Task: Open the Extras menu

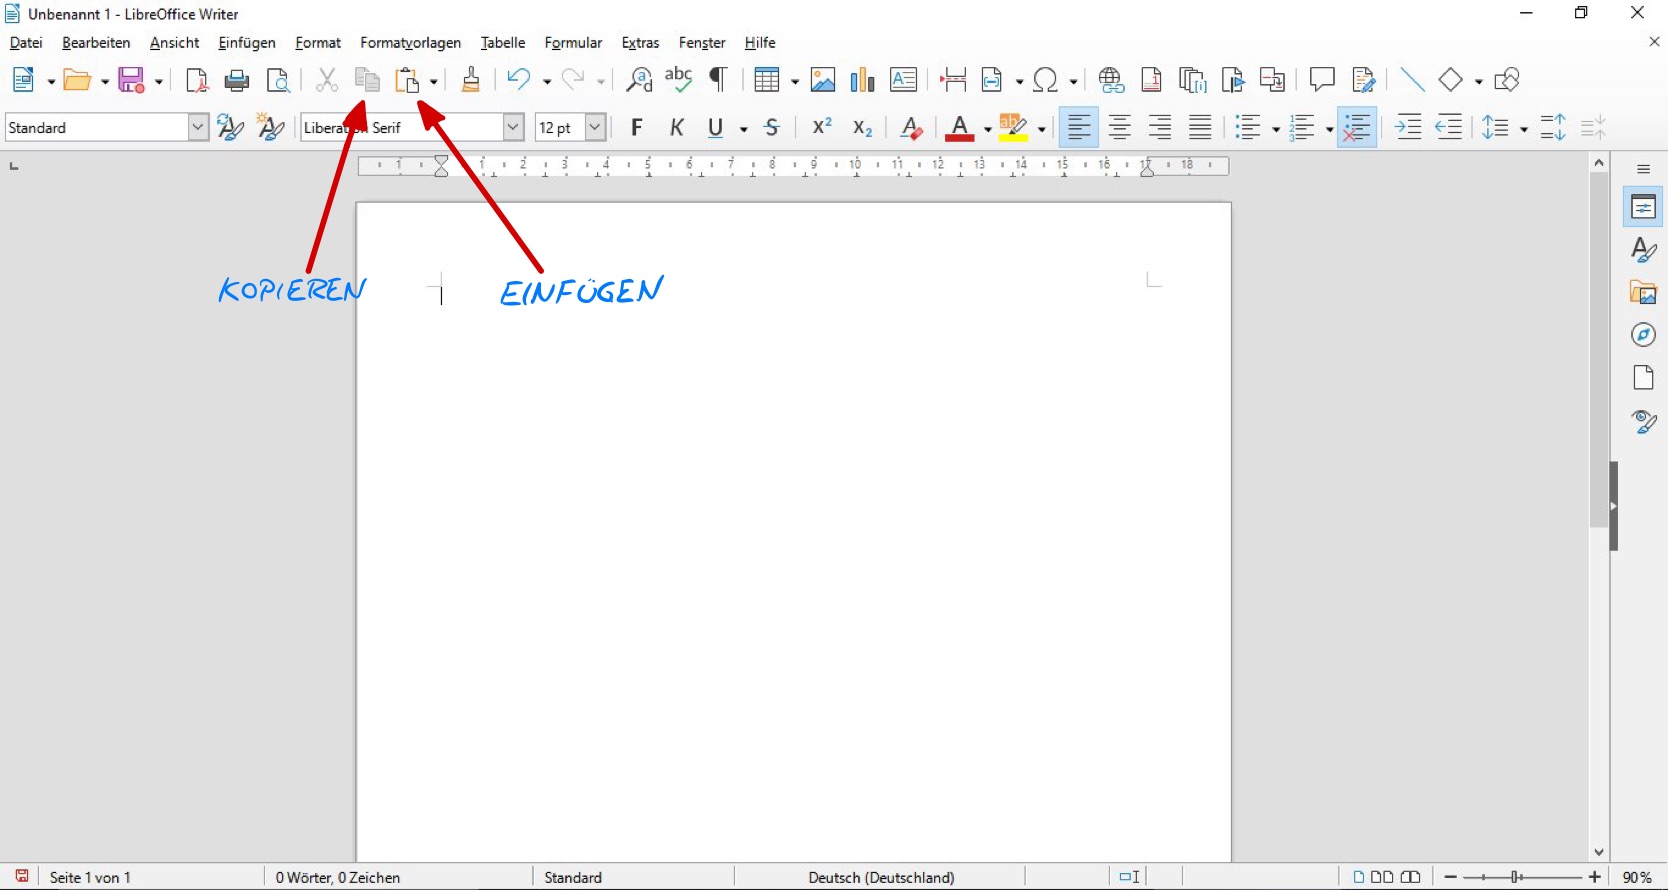Action: click(x=640, y=43)
